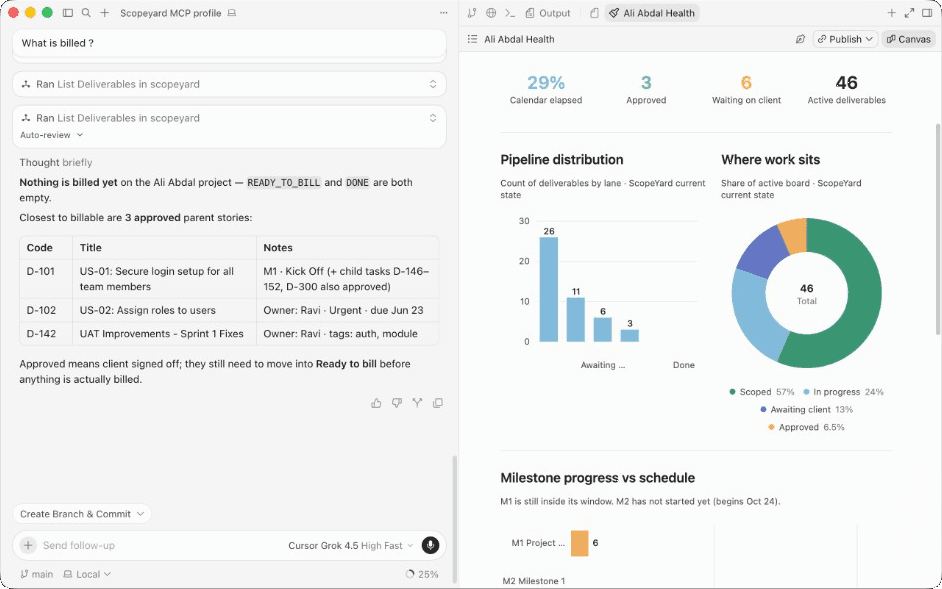Click the context usage 25% indicator
The width and height of the screenshot is (942, 589).
(422, 574)
